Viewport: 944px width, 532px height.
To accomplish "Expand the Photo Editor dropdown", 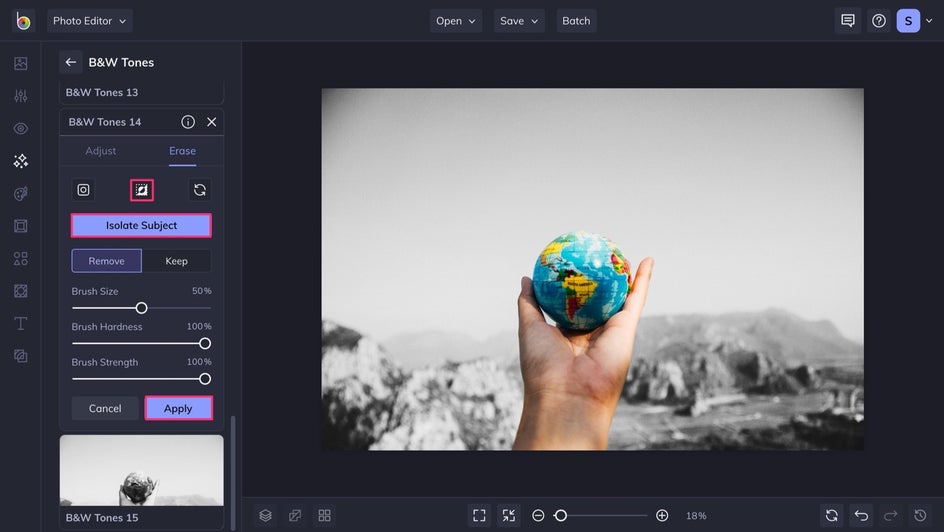I will pos(90,21).
